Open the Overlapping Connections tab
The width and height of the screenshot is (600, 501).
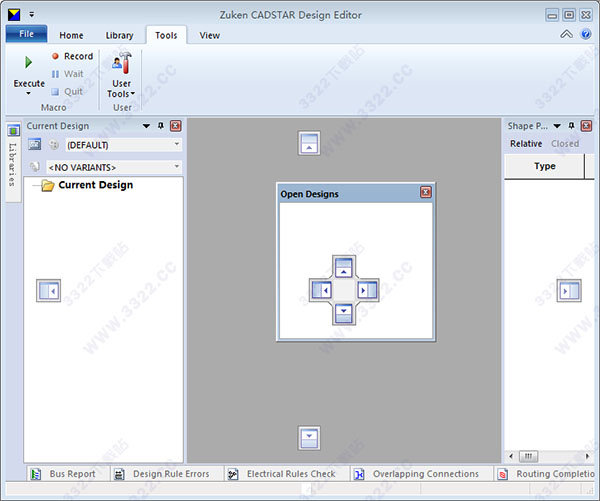pyautogui.click(x=421, y=474)
